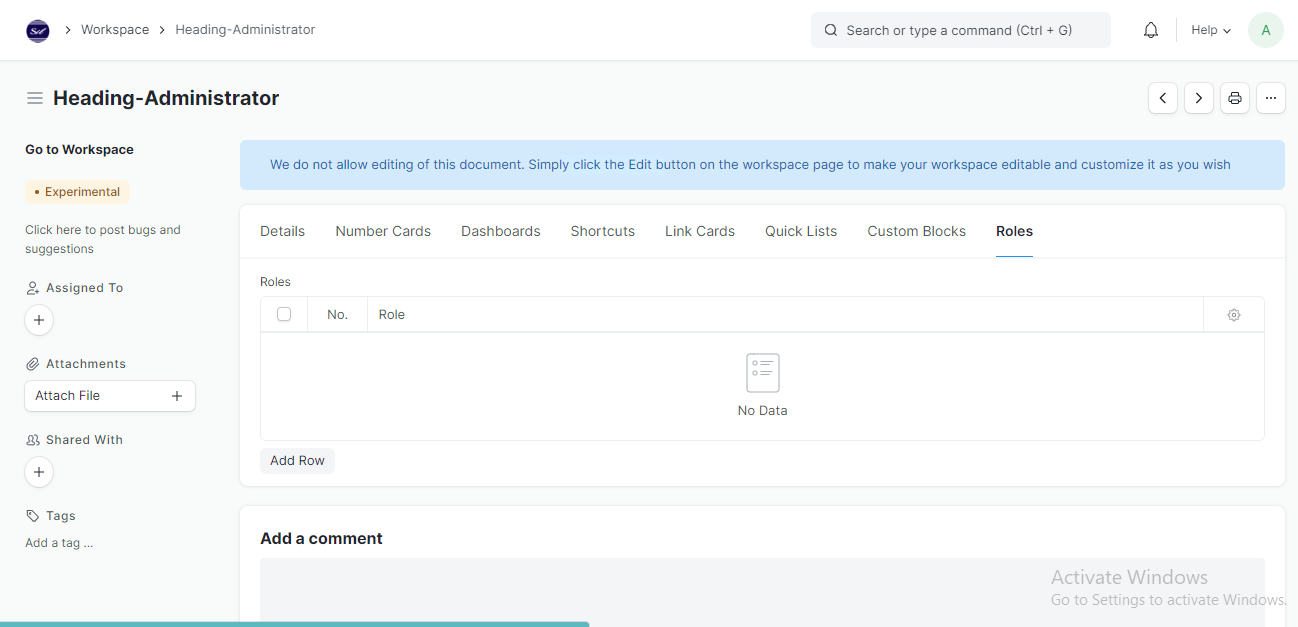
Task: Open the Dashboards tab
Action: 501,231
